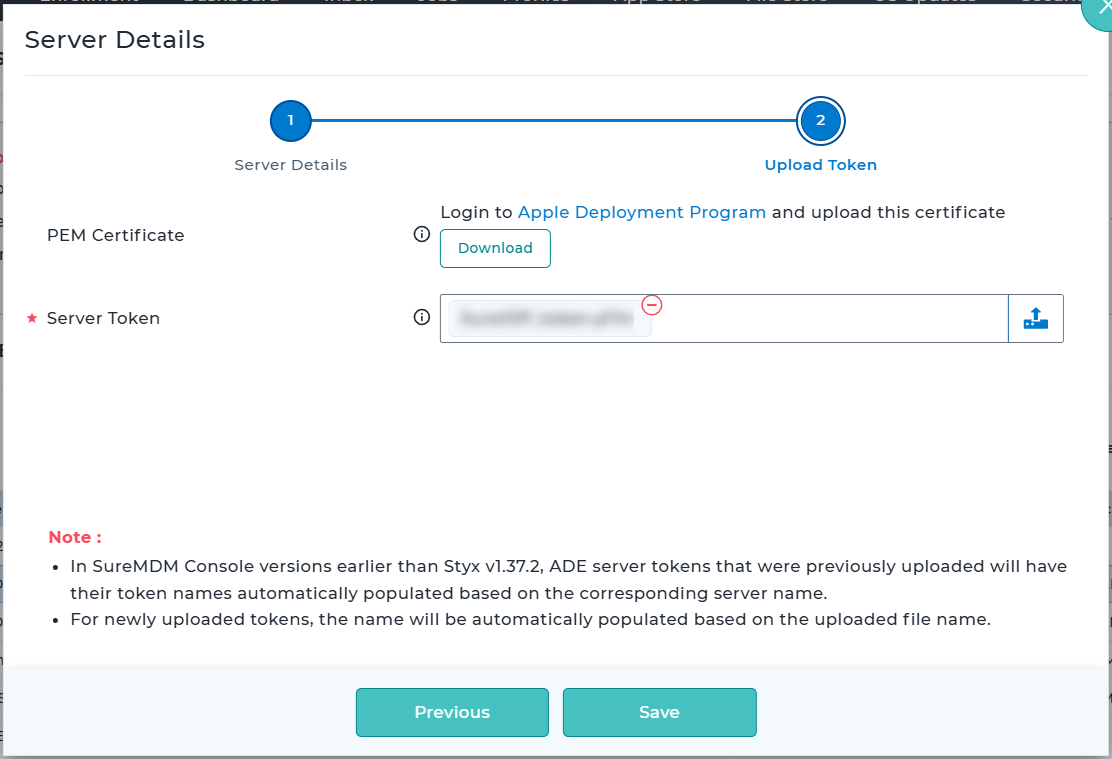Select the uploaded token file chip

[x=550, y=320]
